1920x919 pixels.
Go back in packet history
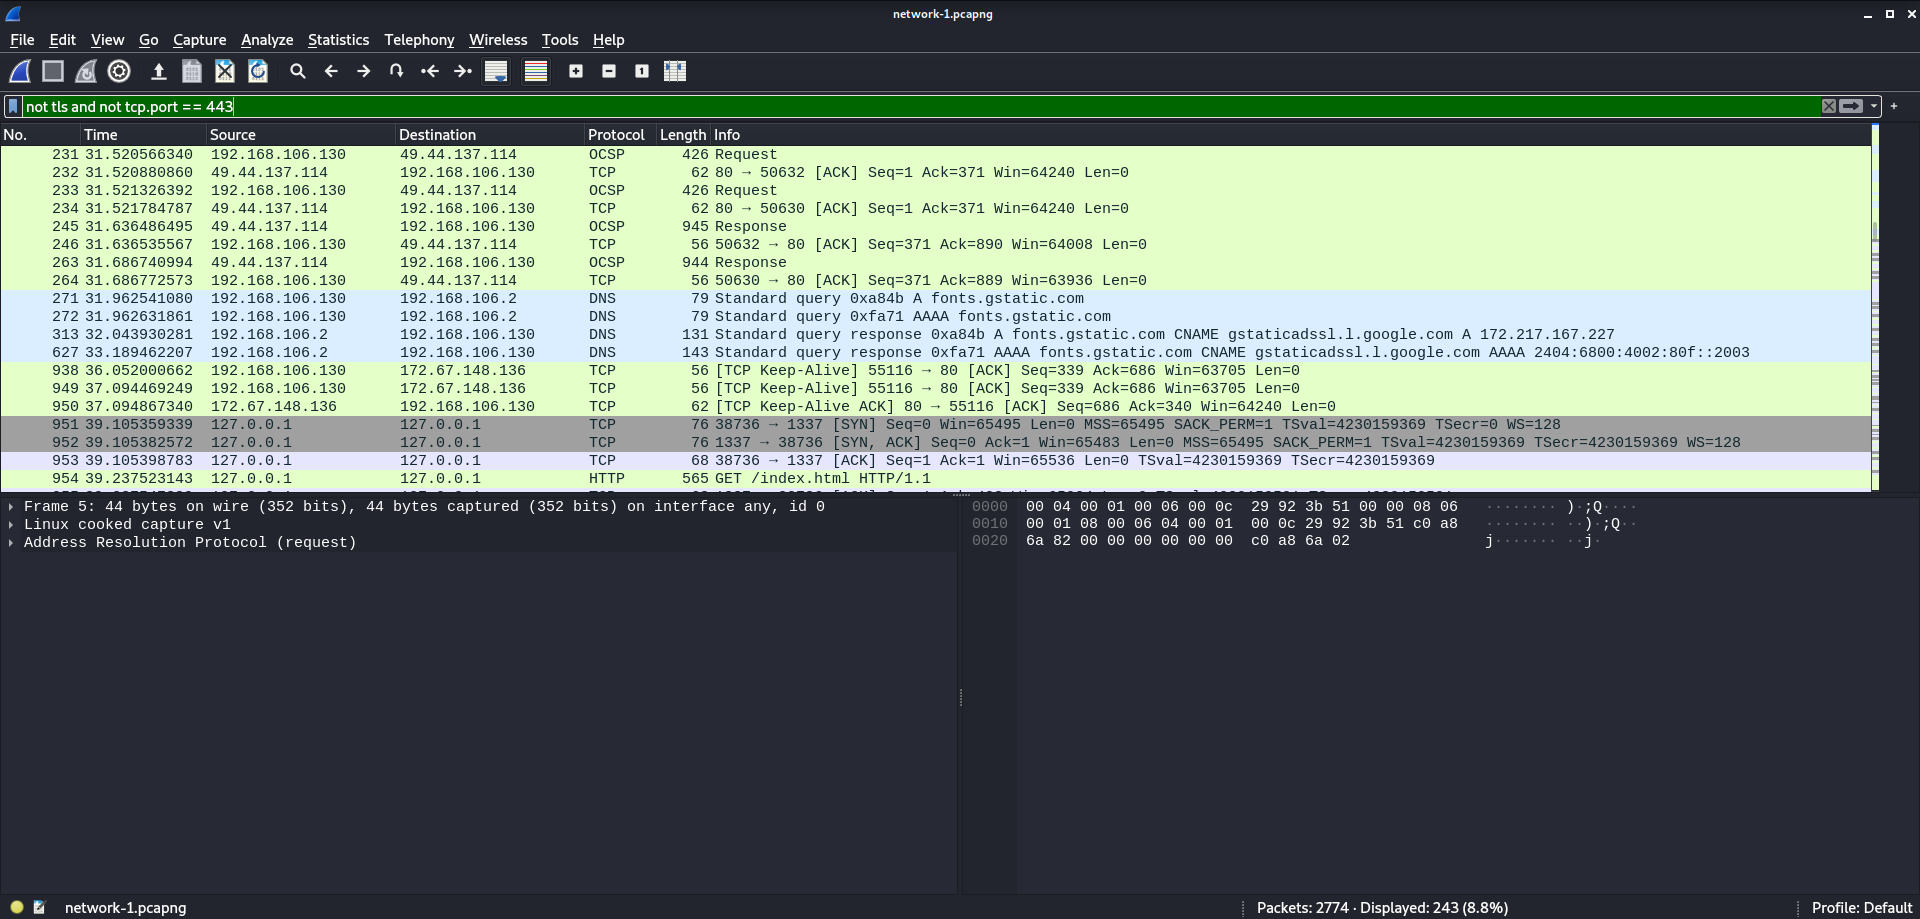point(331,71)
